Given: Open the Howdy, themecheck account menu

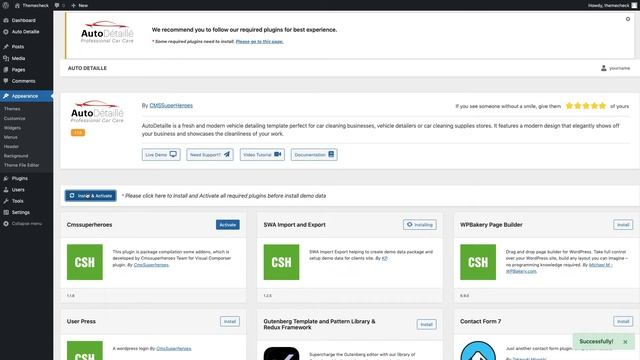Looking at the screenshot, I should [x=612, y=5].
